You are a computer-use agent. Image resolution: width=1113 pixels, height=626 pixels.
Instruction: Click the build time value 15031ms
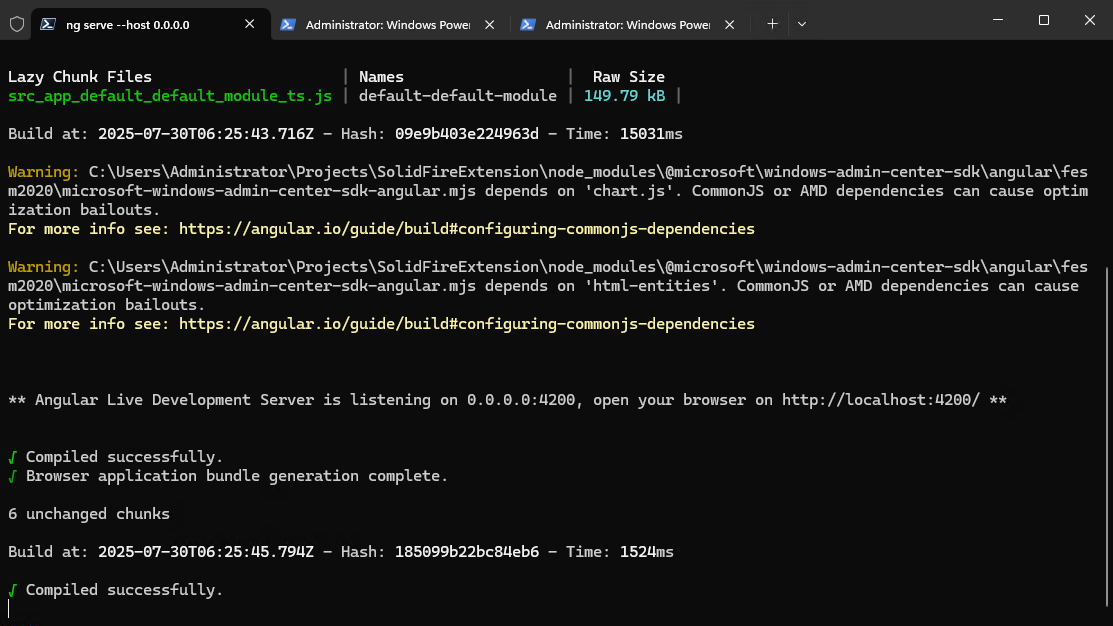[x=651, y=133]
